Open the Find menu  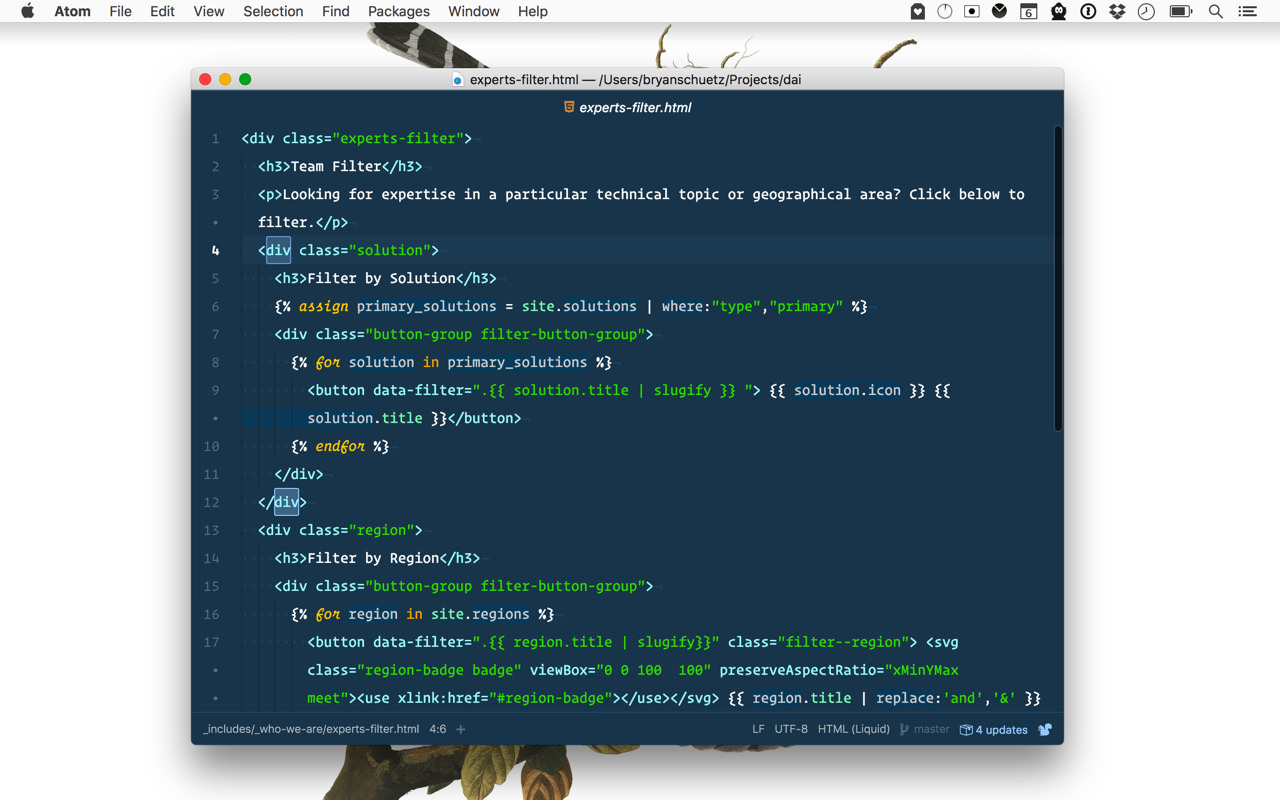click(x=335, y=11)
